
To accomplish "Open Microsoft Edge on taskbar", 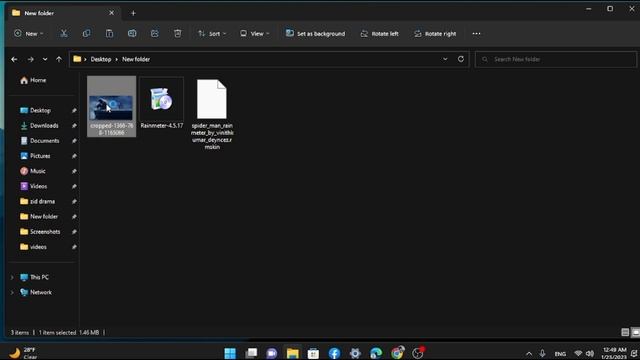I will coord(376,353).
